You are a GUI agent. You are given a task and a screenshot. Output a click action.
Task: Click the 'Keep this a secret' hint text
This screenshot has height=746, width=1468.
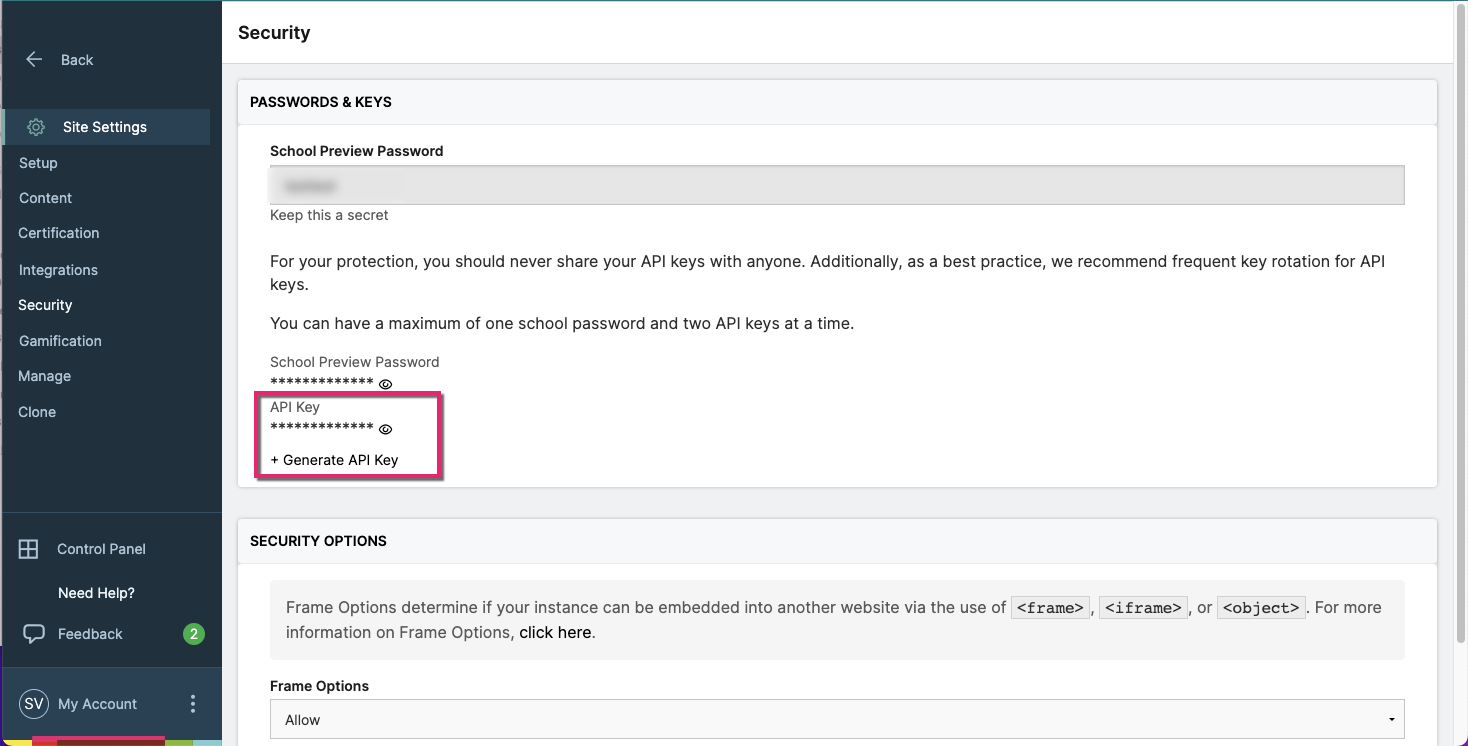click(329, 215)
